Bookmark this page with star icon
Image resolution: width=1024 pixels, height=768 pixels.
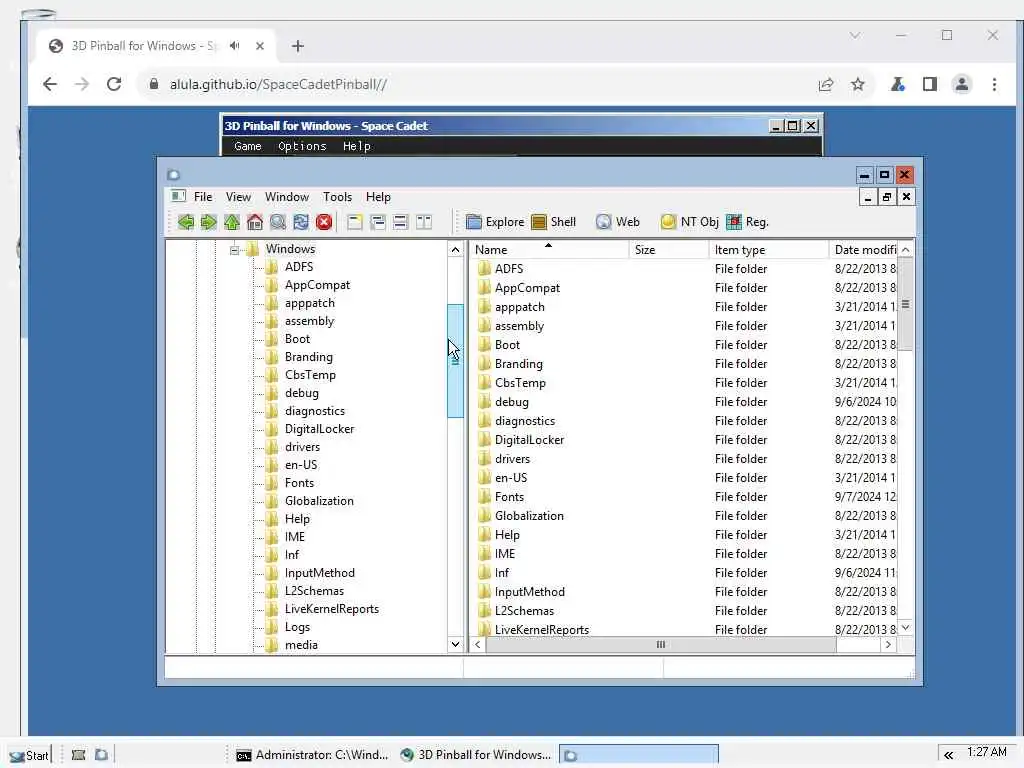[857, 84]
